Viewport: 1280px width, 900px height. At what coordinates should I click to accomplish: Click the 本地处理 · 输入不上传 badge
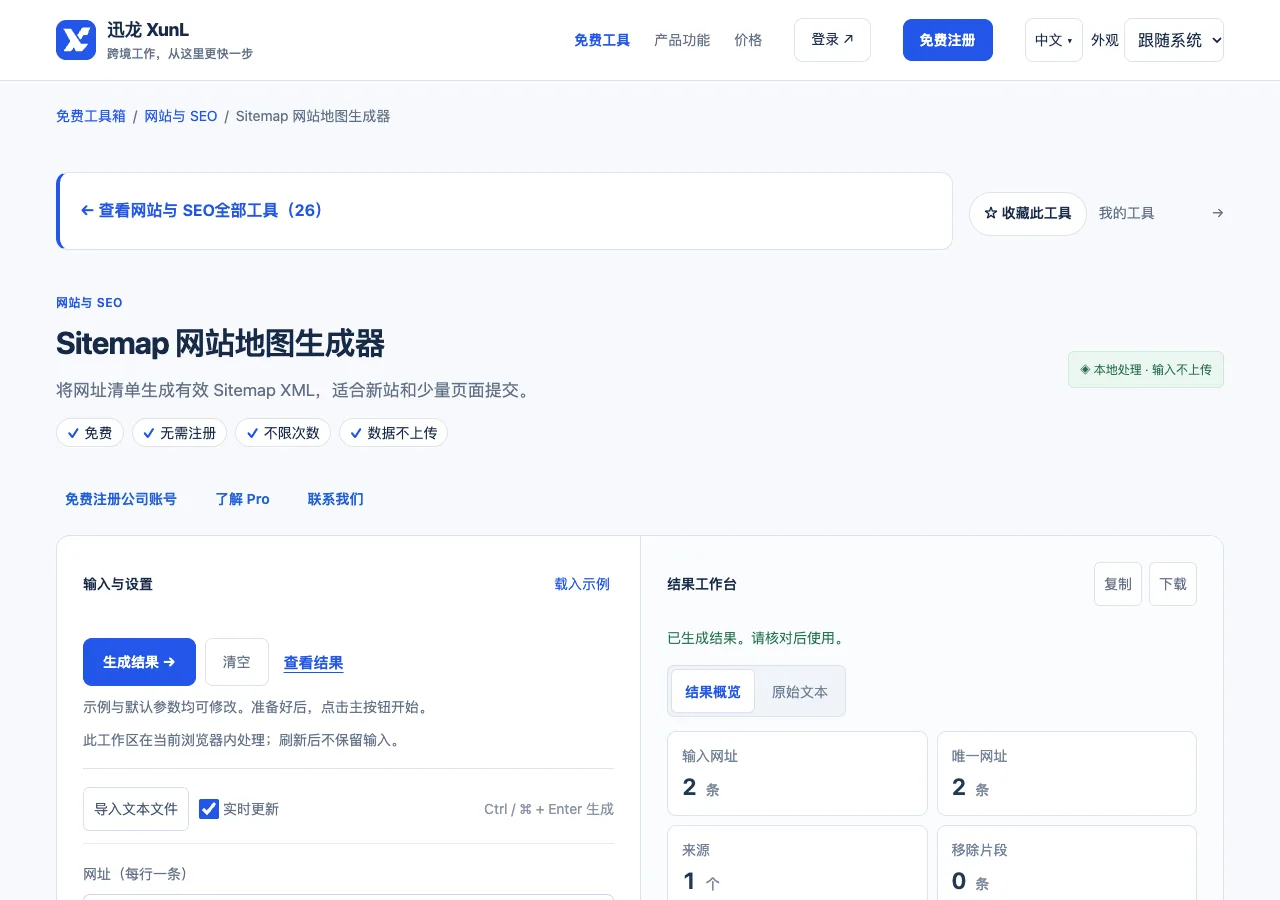coord(1146,370)
